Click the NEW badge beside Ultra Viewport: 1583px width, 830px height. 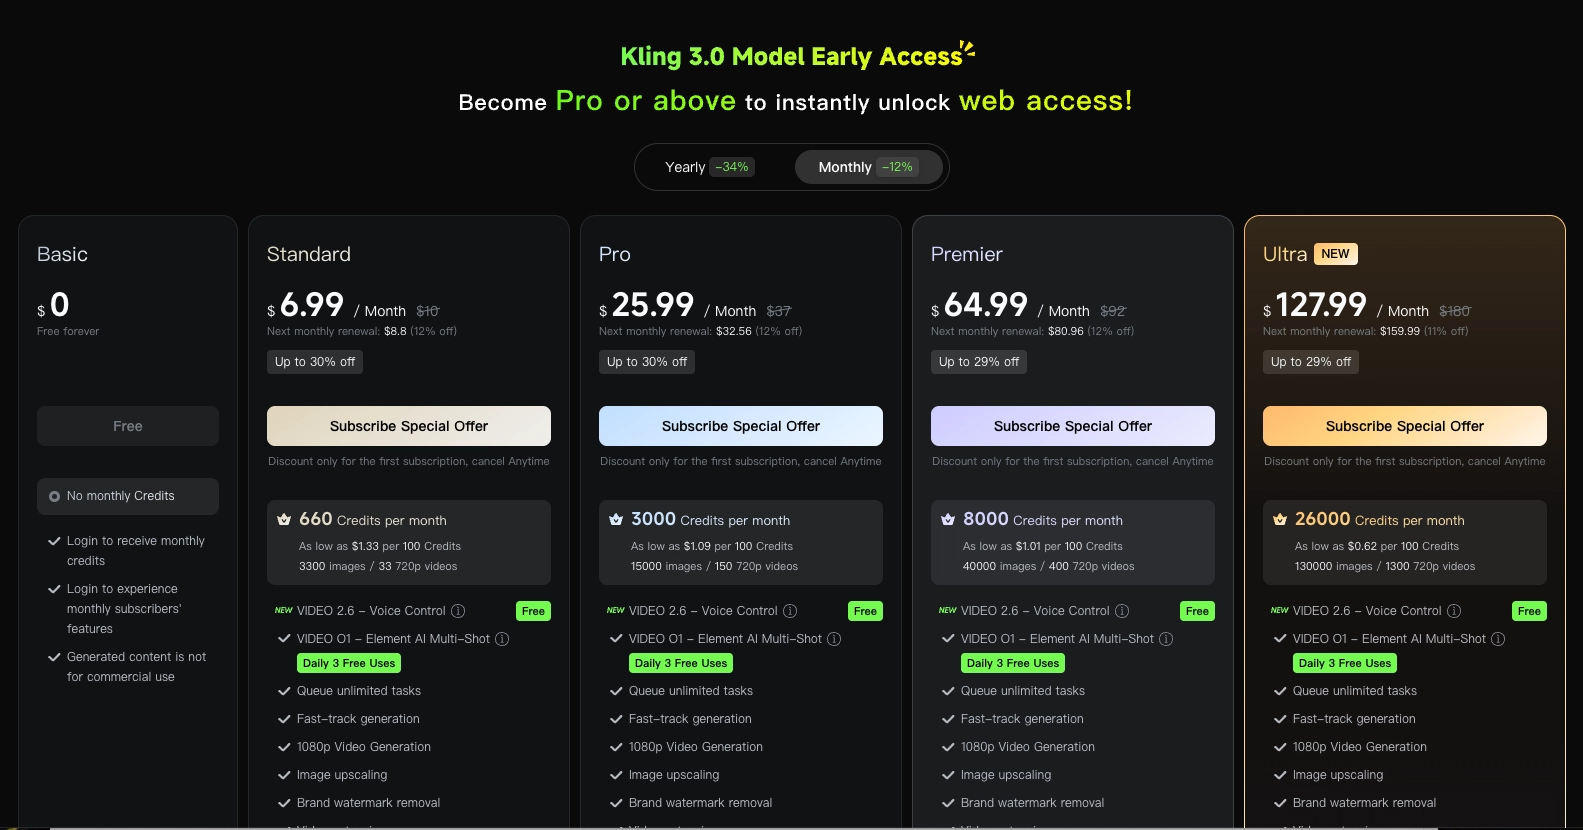click(x=1335, y=254)
